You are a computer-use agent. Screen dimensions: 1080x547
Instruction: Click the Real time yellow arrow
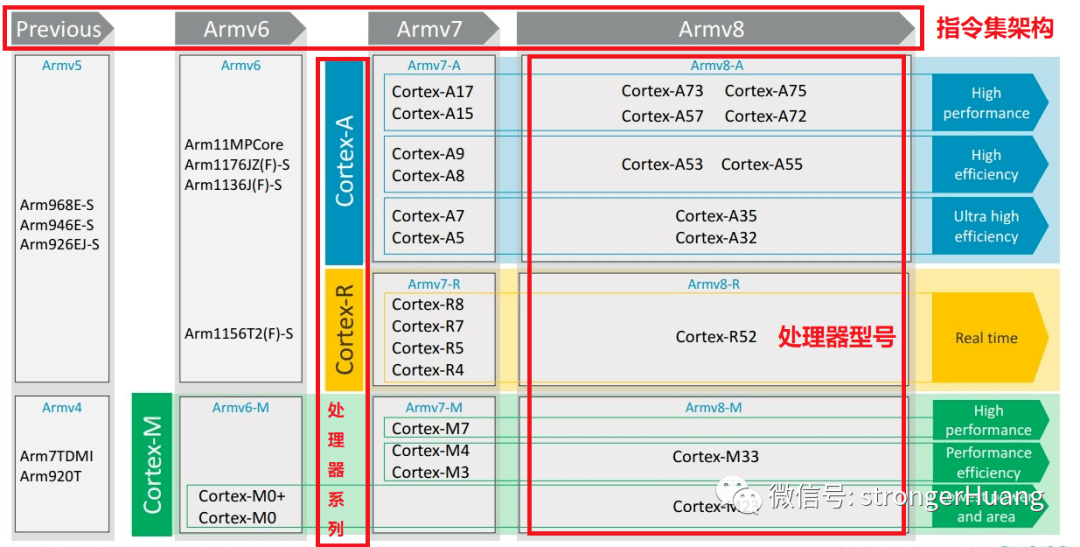click(988, 338)
